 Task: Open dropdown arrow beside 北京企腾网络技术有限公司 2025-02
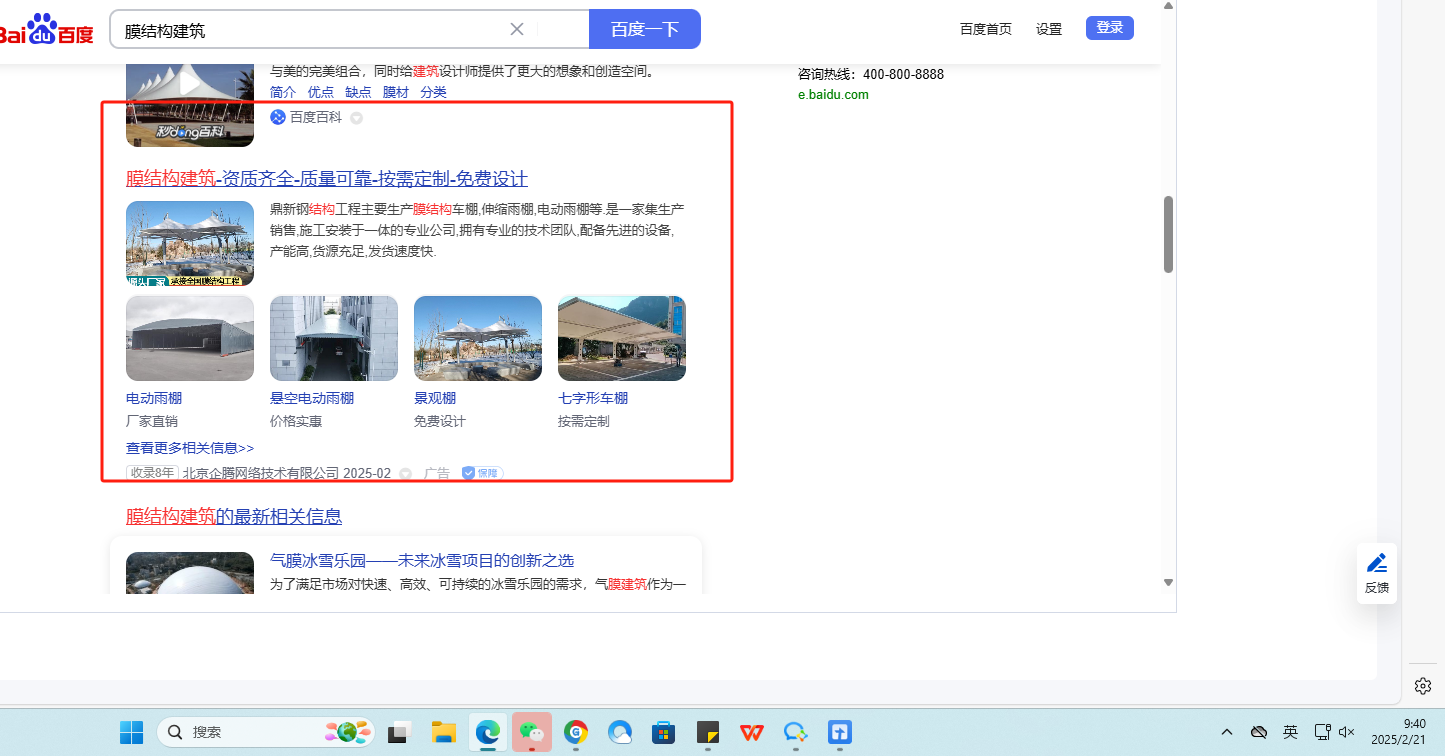(x=405, y=474)
